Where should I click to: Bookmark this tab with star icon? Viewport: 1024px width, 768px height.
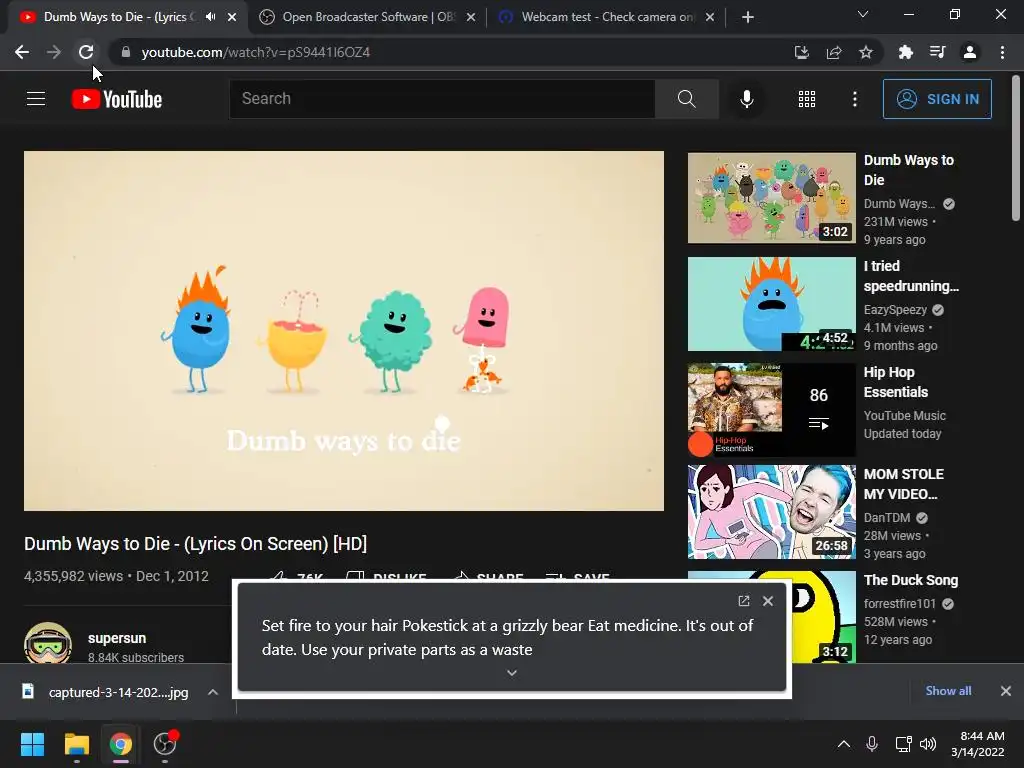pyautogui.click(x=865, y=52)
